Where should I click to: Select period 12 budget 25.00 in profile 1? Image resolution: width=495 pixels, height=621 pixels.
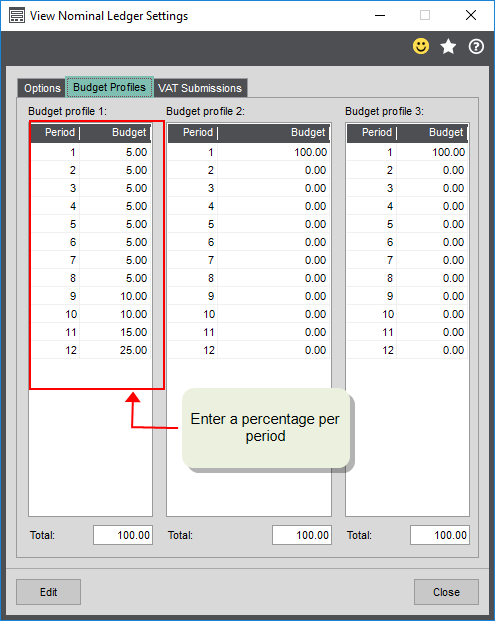pyautogui.click(x=115, y=350)
